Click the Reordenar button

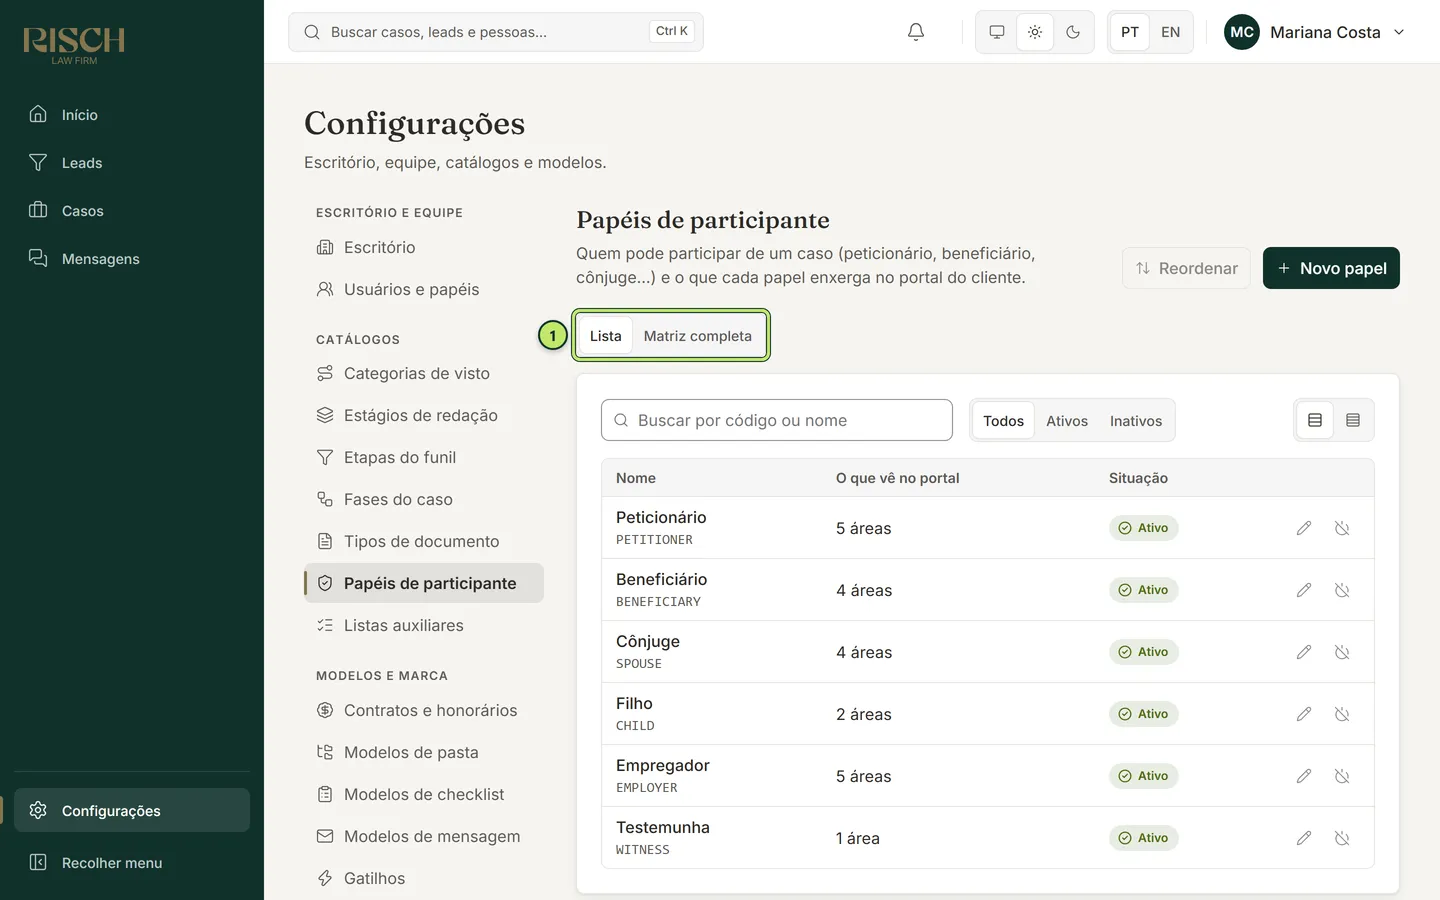pos(1186,268)
